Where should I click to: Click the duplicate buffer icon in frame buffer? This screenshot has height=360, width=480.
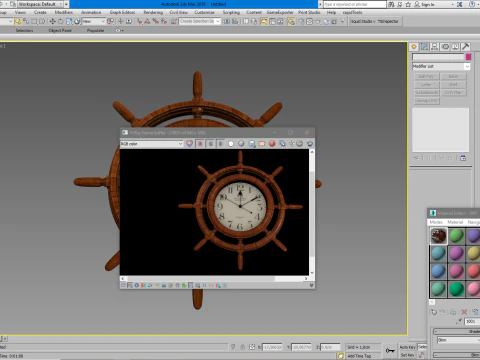[282, 144]
